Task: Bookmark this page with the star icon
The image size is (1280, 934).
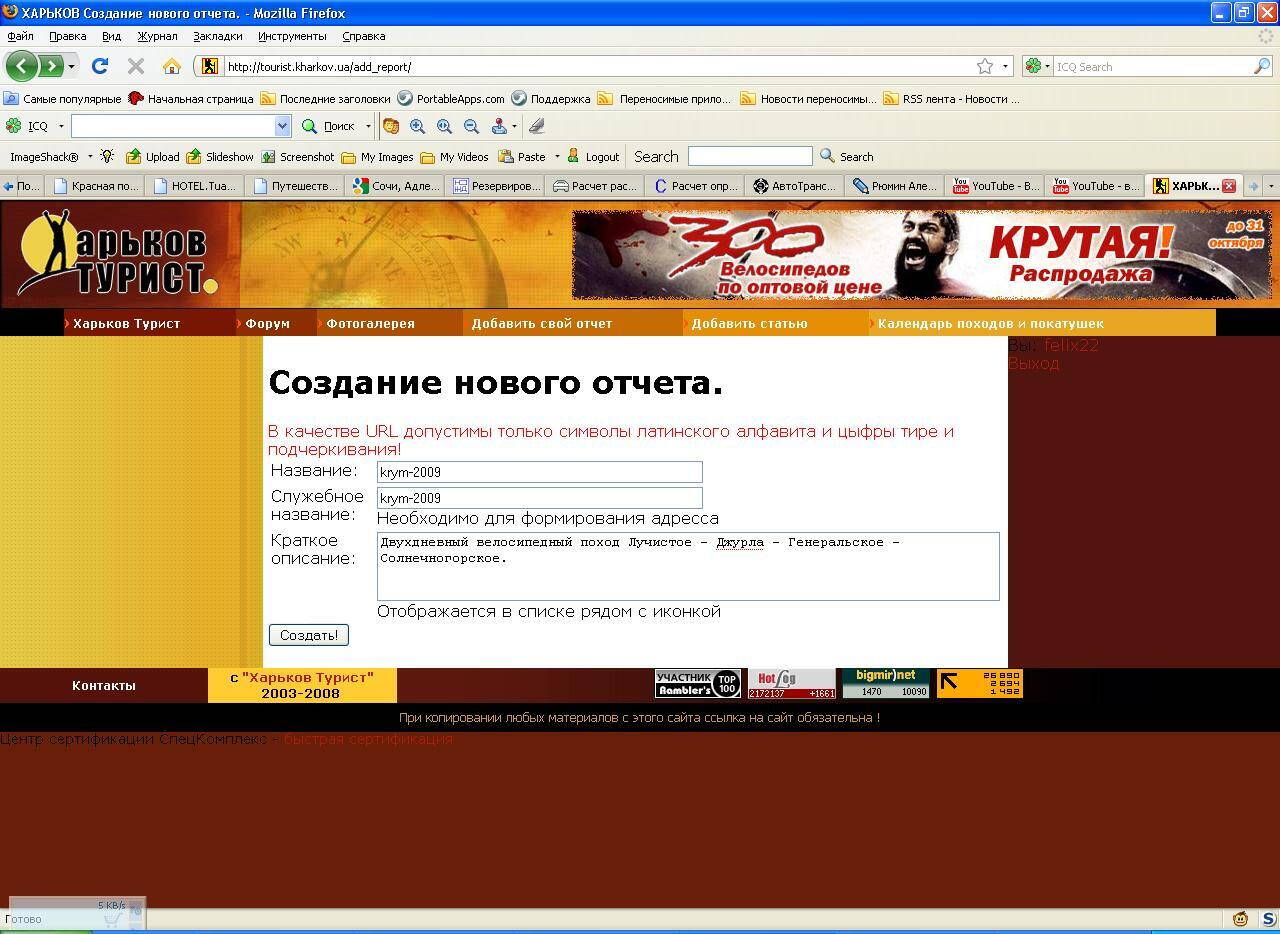Action: [x=985, y=66]
